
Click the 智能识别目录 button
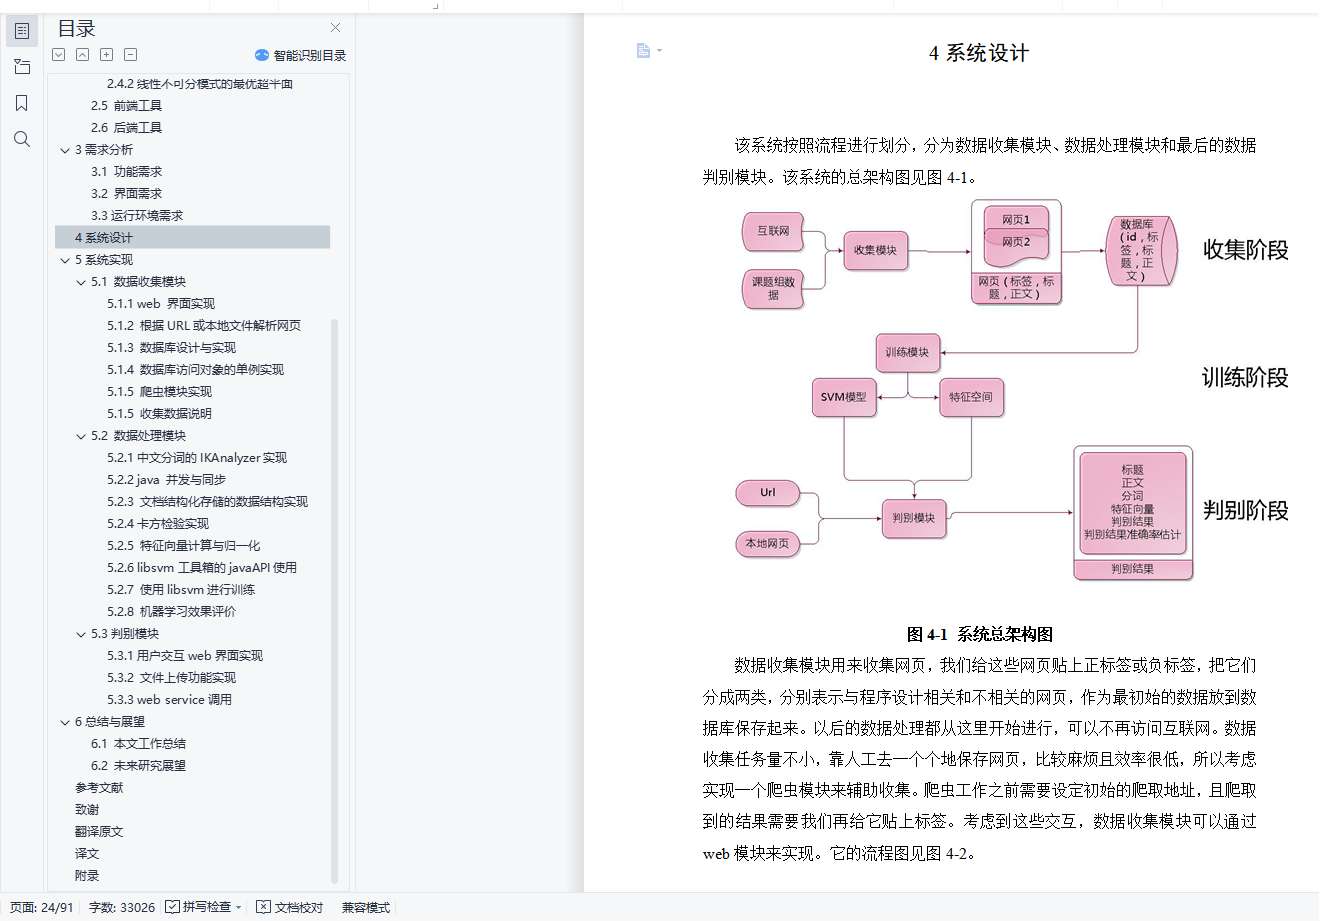300,55
